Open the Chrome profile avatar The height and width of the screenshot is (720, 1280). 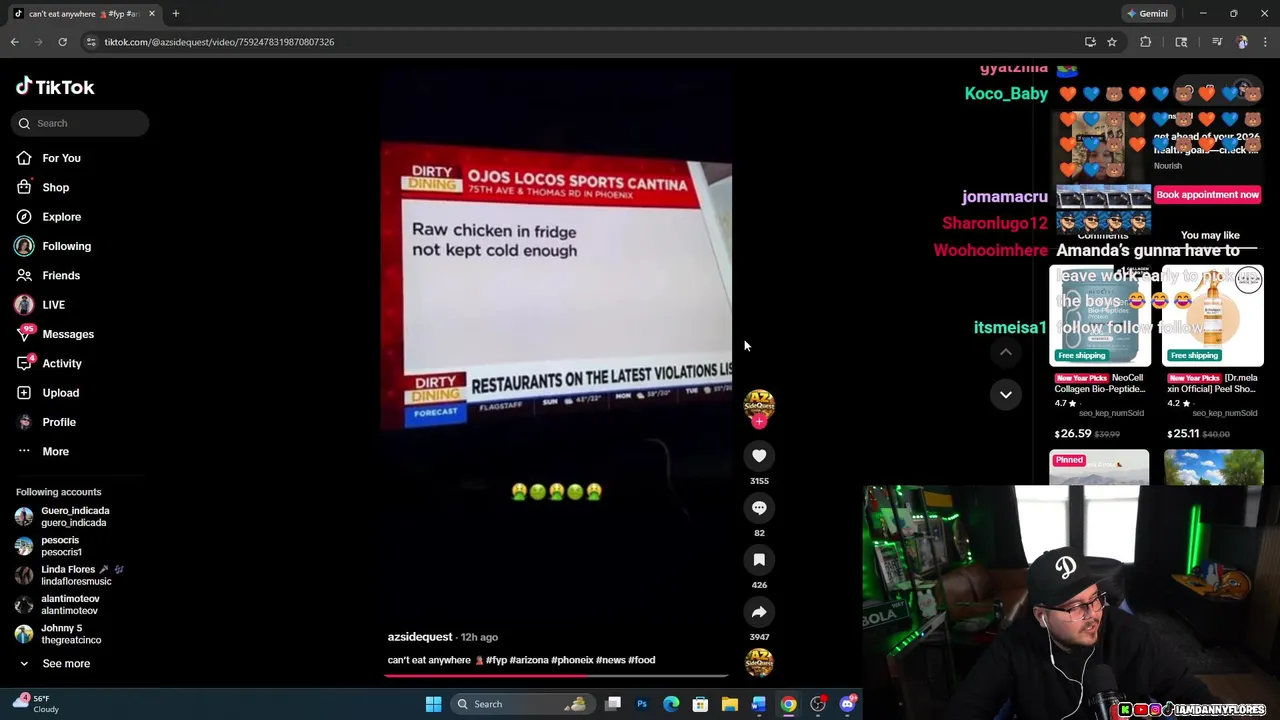[1242, 42]
